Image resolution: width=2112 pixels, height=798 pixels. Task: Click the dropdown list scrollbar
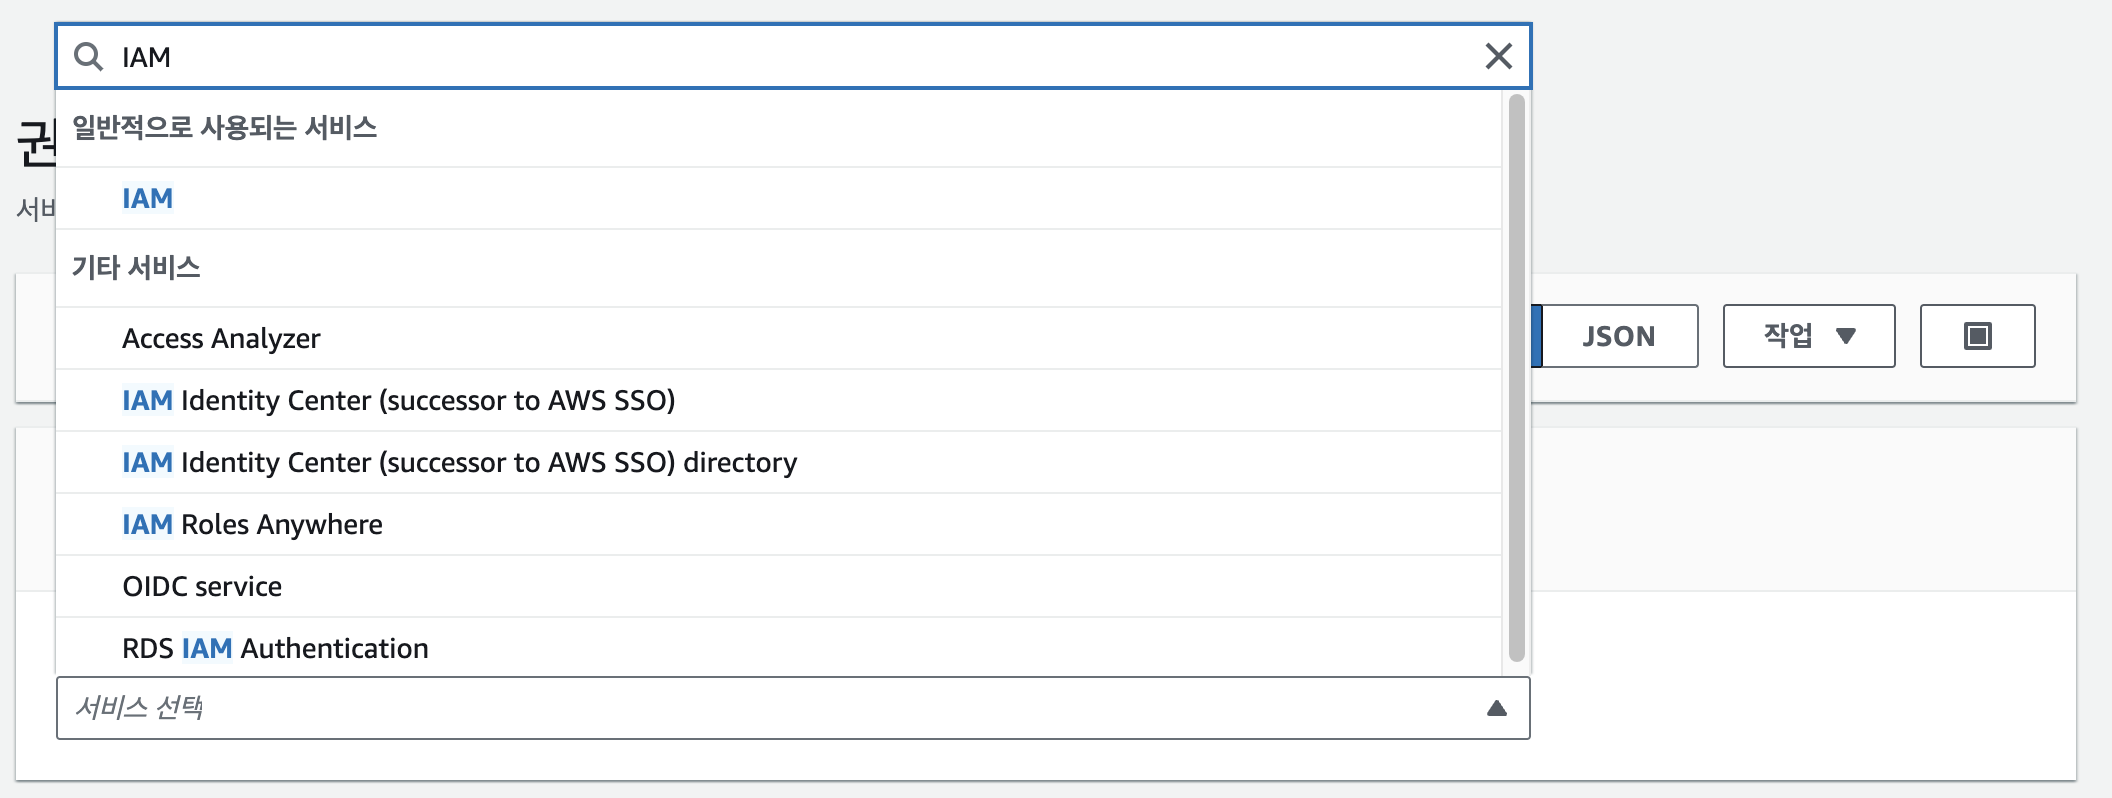tap(1516, 378)
